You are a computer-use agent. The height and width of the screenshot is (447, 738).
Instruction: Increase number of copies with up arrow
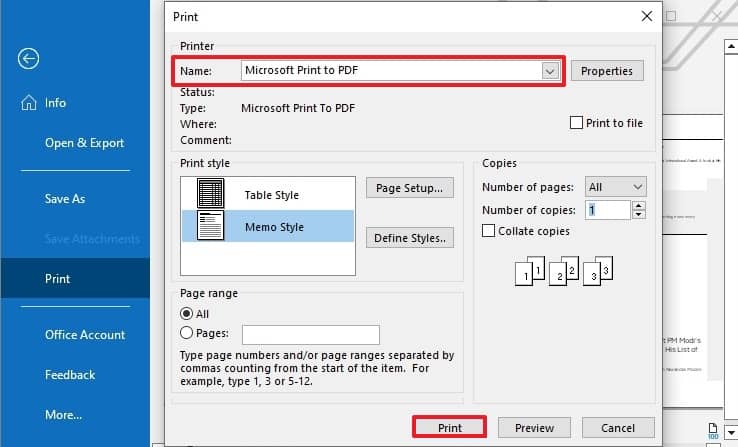click(639, 206)
